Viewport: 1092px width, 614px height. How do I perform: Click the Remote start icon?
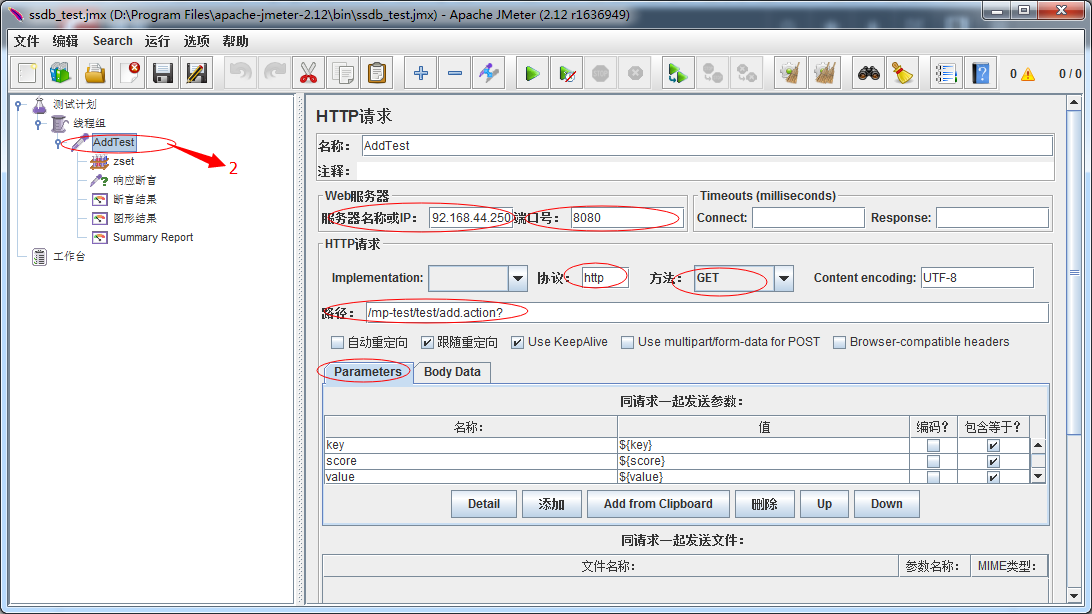click(678, 72)
